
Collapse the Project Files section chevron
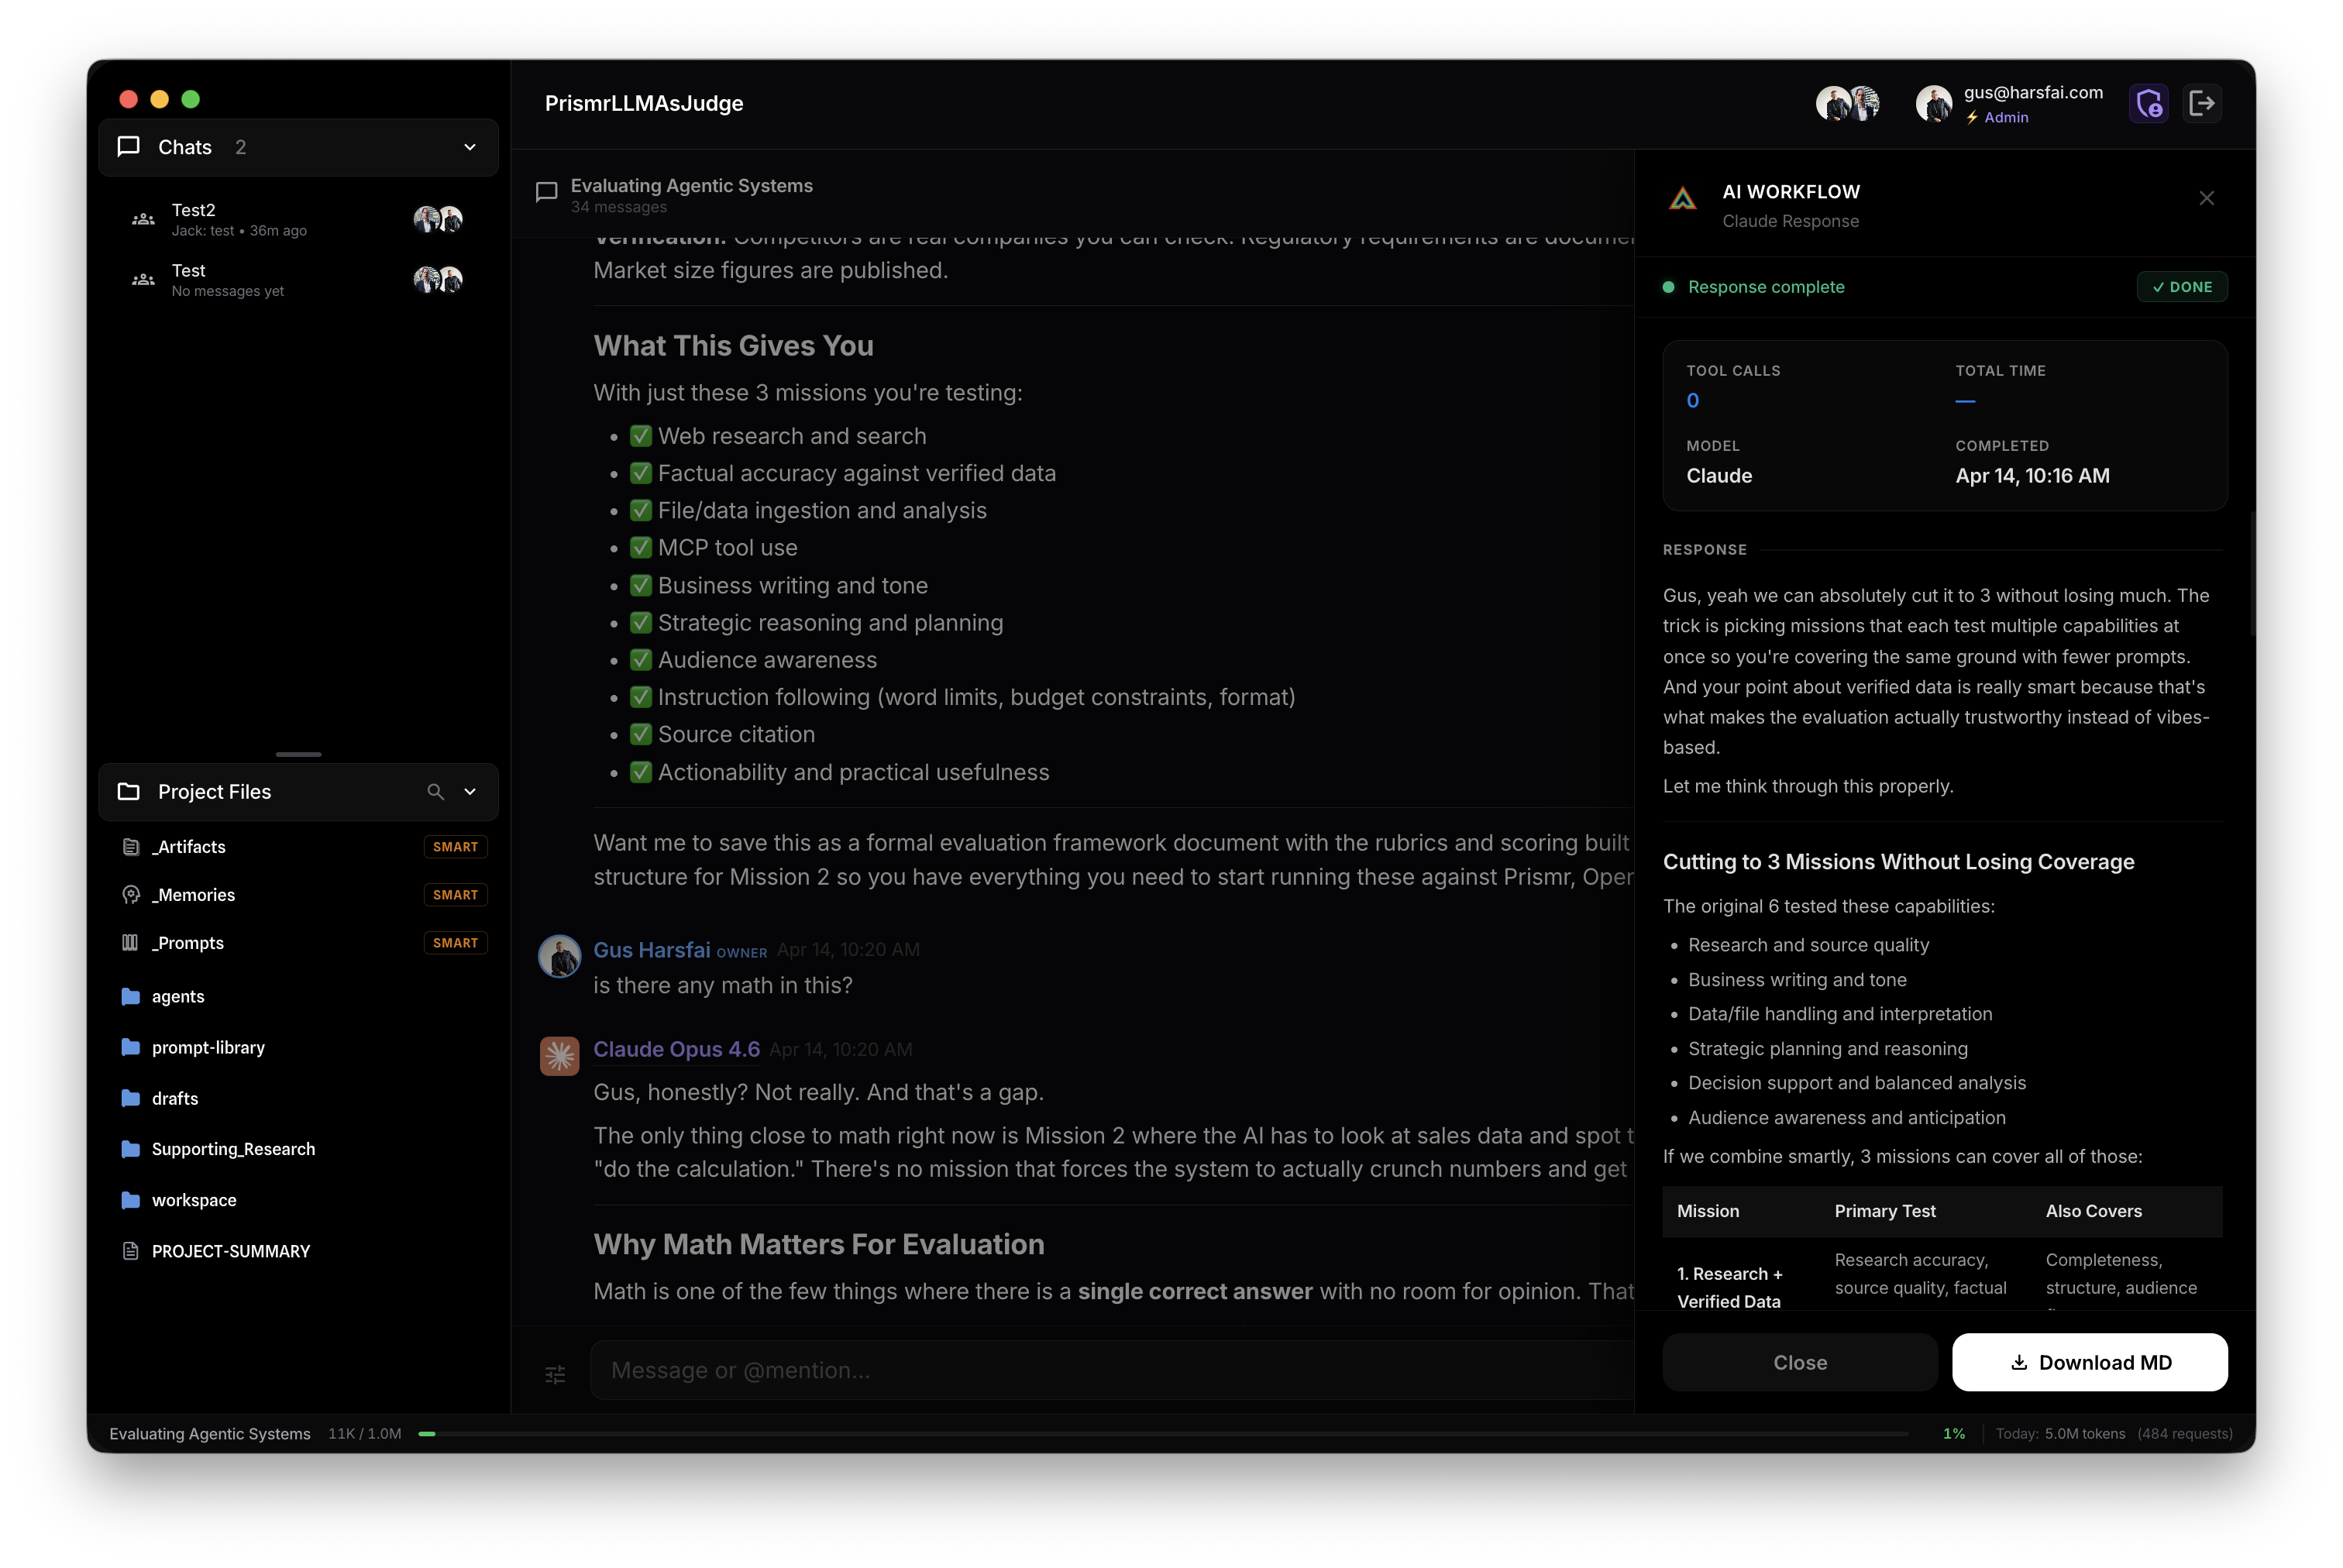coord(469,791)
